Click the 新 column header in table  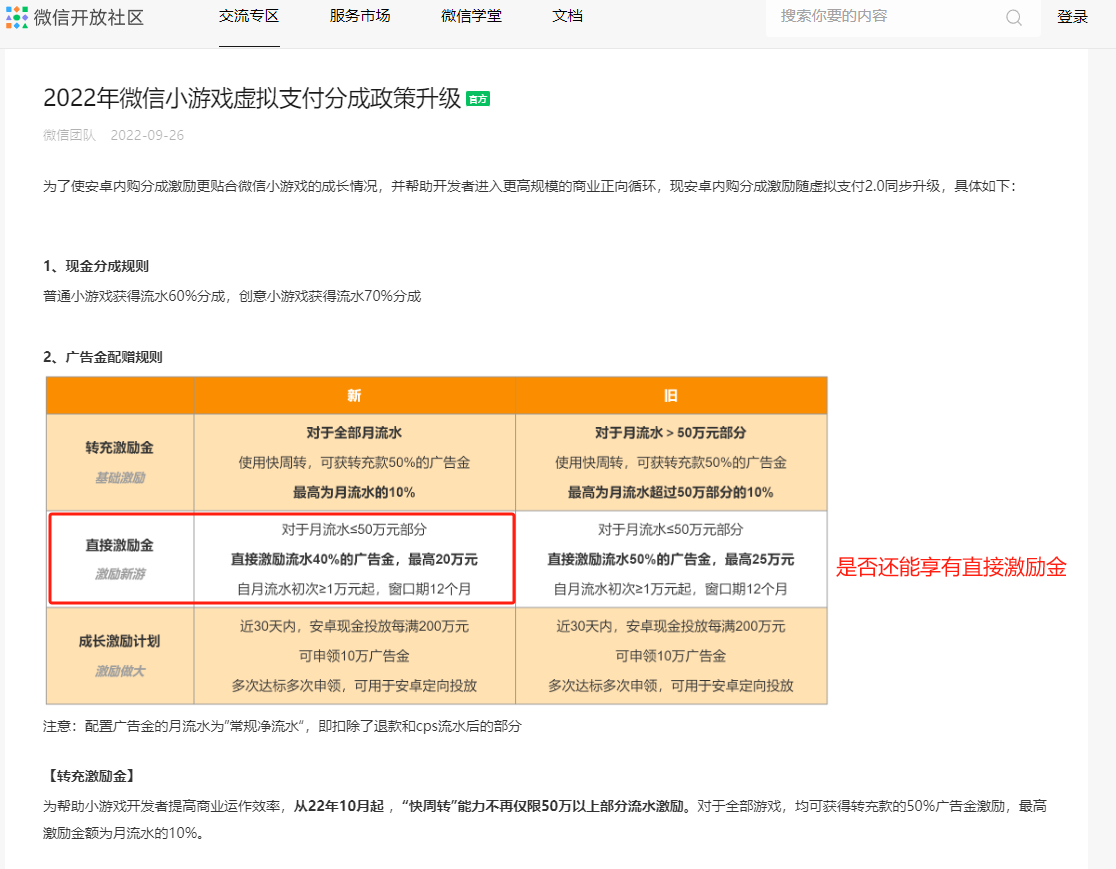354,396
